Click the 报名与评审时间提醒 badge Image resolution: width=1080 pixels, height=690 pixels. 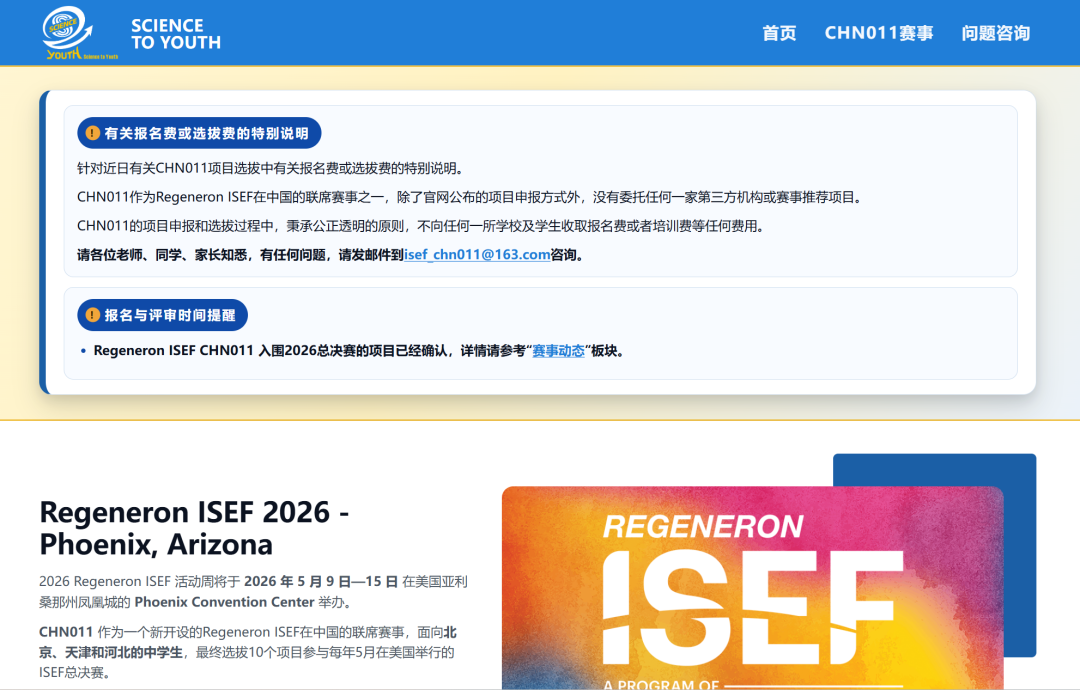pos(163,314)
